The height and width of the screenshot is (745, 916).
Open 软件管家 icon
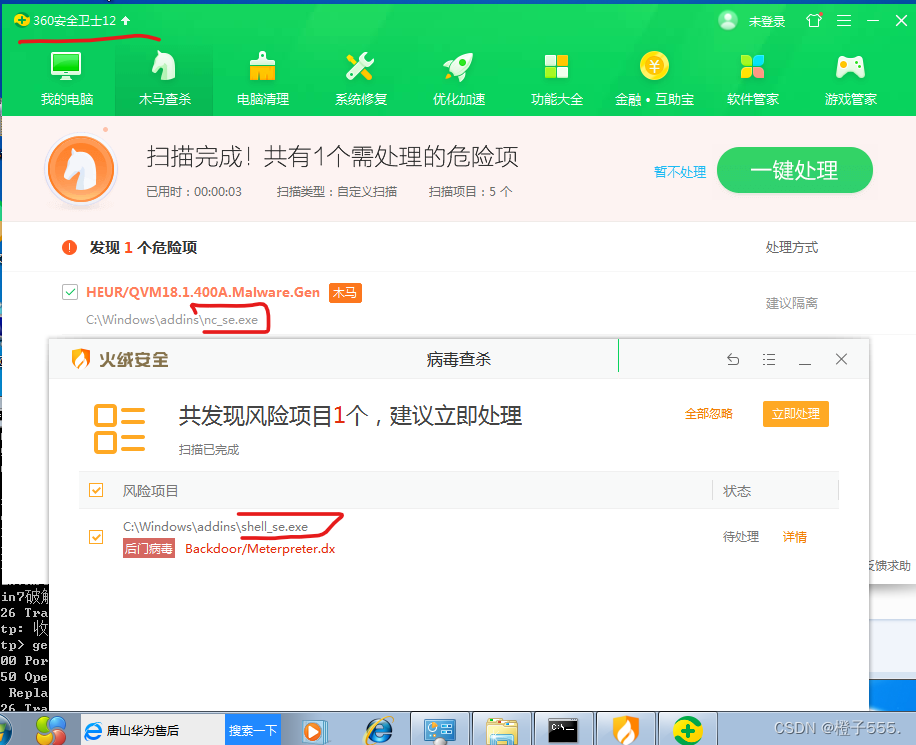coord(752,79)
